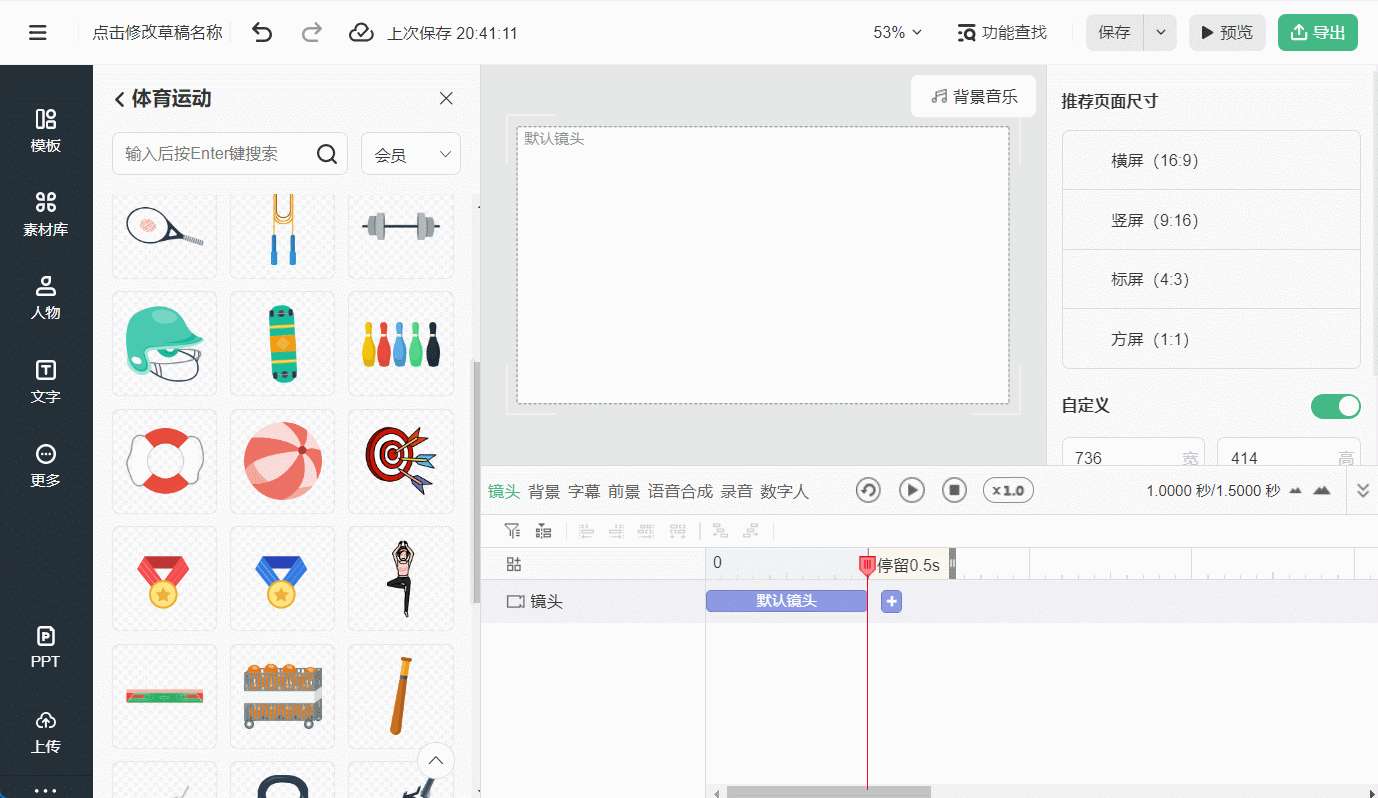Switch to the 录音 tab
Screen dimensions: 1378x798
tap(736, 491)
